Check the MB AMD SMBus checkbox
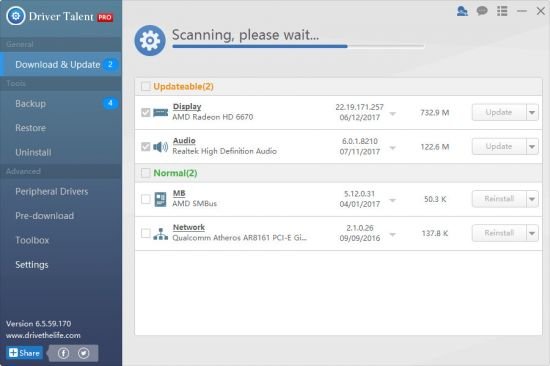 146,199
